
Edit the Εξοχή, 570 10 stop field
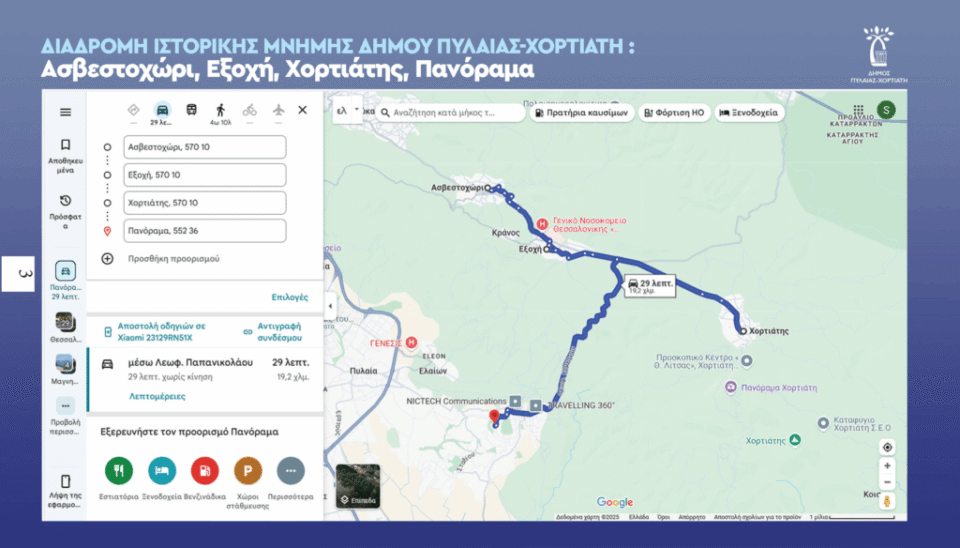[204, 175]
